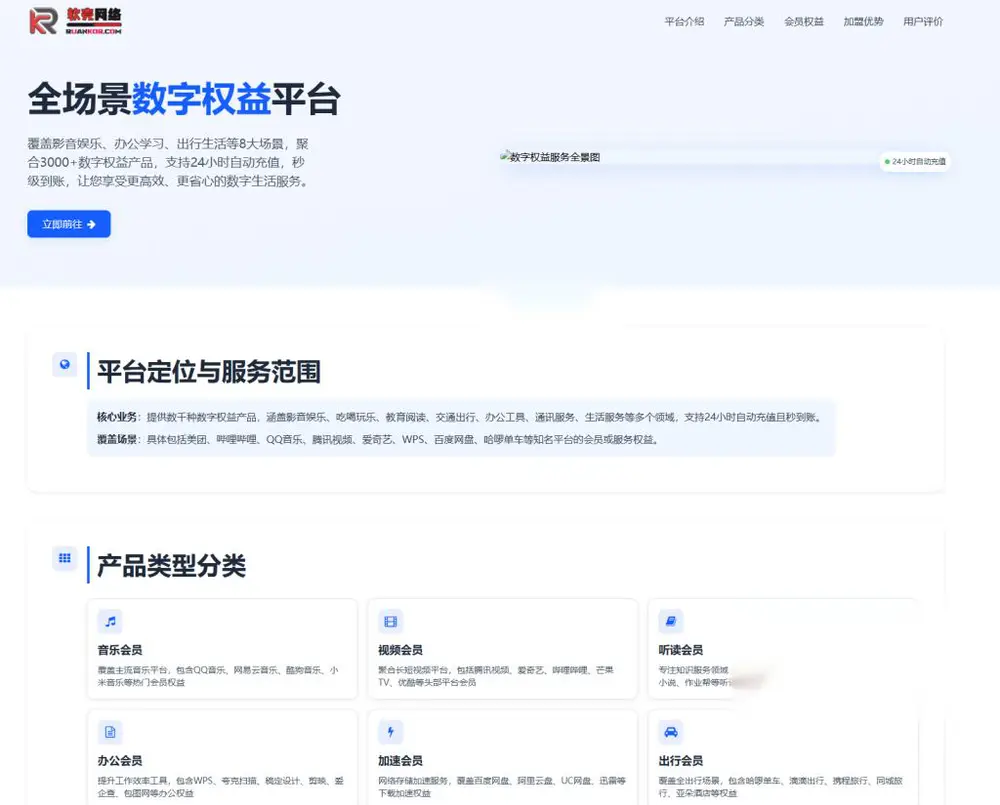
Task: Open 平台介绍 nav item
Action: [684, 22]
